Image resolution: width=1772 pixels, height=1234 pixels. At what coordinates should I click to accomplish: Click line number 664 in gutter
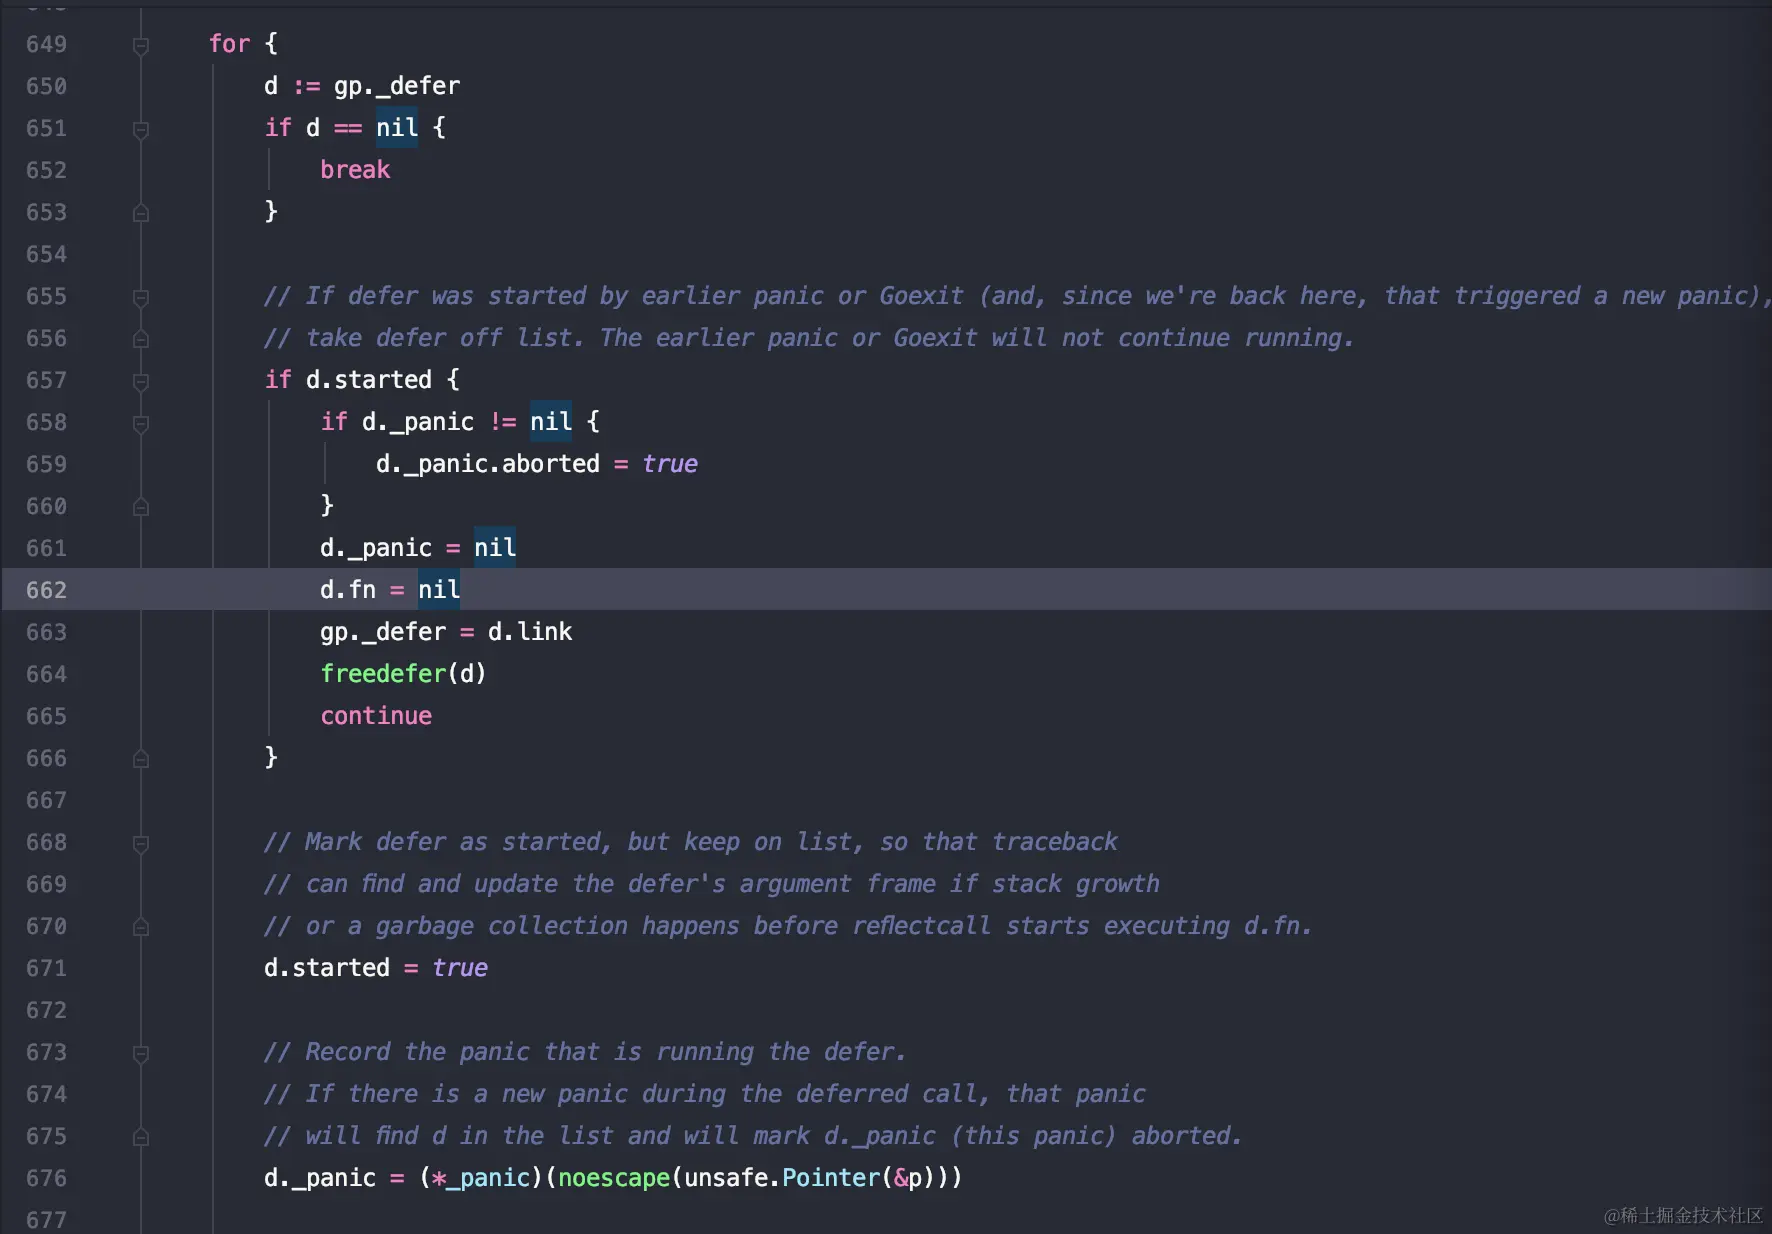(x=47, y=674)
